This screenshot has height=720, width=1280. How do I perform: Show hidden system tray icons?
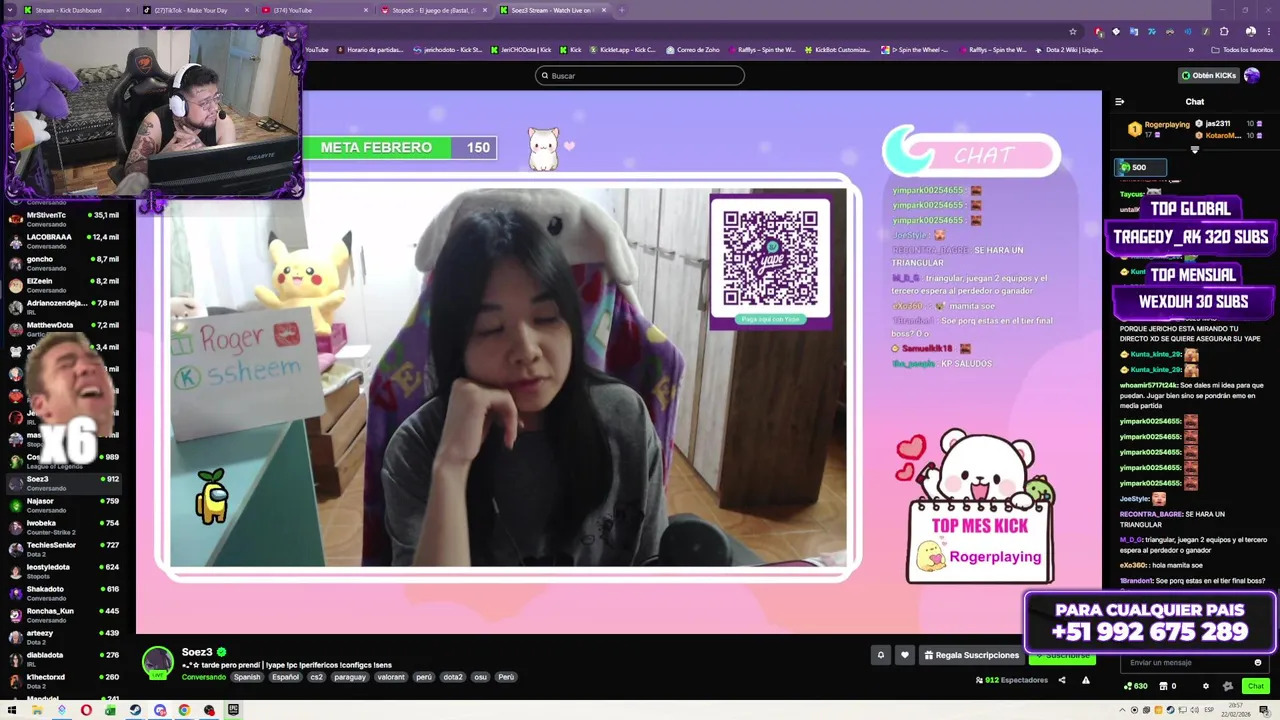[1122, 710]
